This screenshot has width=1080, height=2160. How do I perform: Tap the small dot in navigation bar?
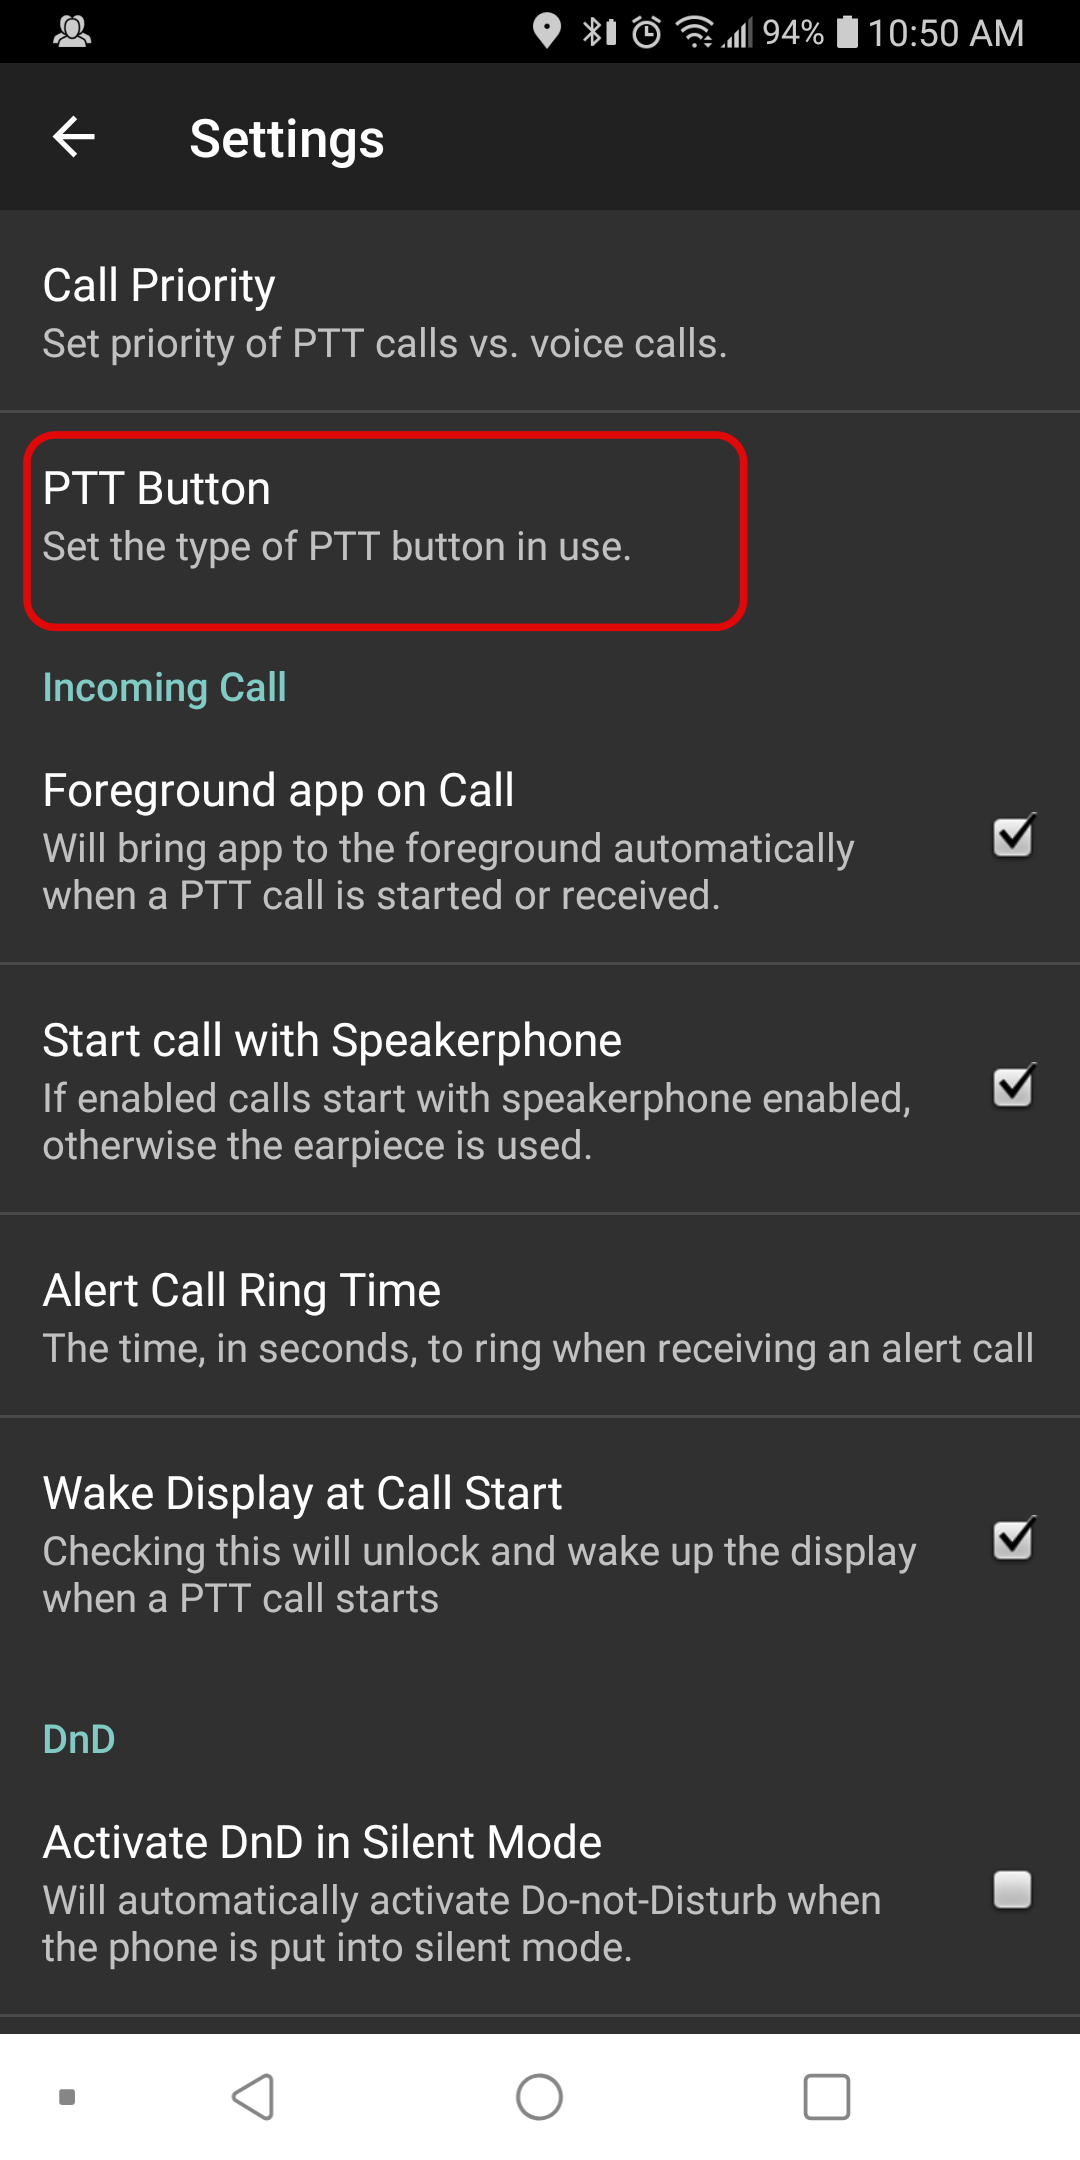tap(67, 2097)
